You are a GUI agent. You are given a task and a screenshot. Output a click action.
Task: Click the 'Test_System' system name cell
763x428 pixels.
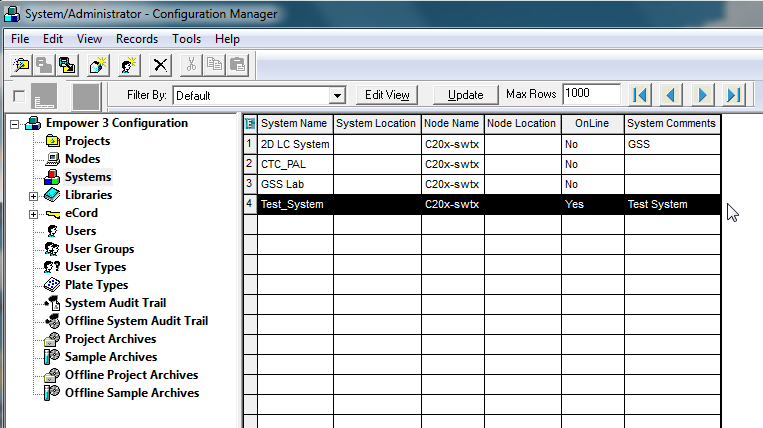coord(295,204)
